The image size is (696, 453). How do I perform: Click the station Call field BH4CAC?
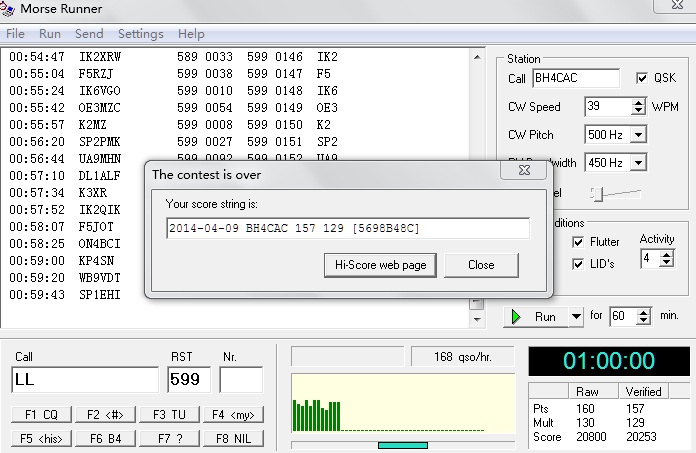coord(576,78)
